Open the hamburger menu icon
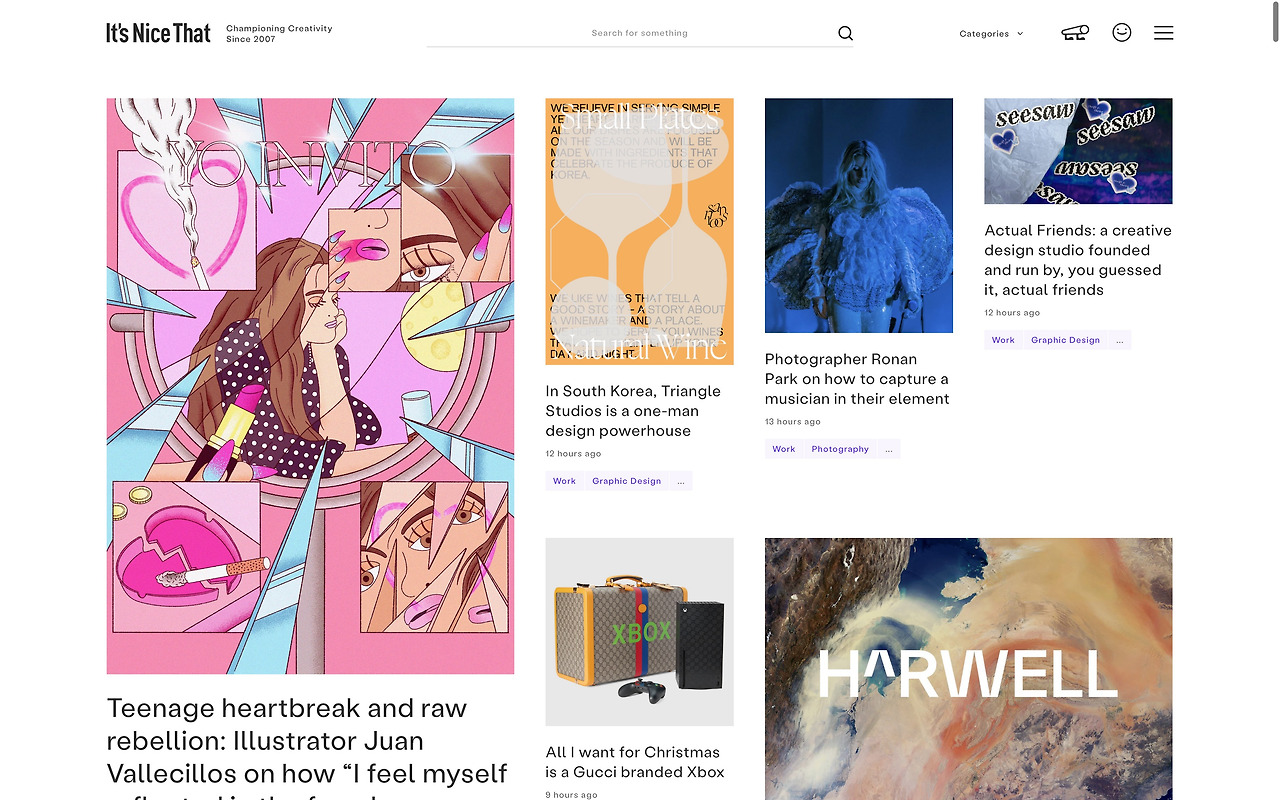The image size is (1280, 800). 1163,33
